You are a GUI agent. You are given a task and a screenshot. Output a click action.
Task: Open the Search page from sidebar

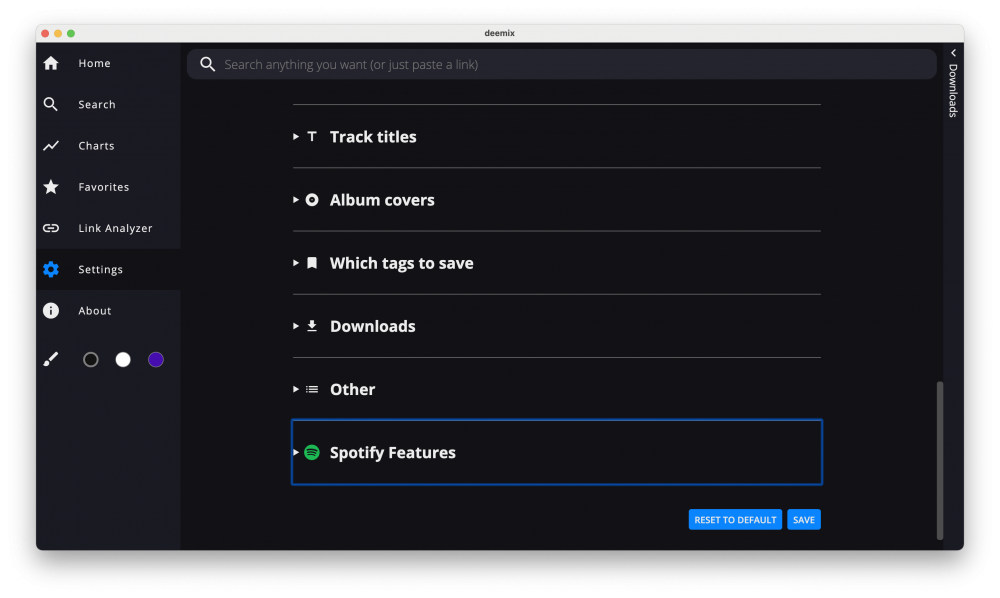96,105
